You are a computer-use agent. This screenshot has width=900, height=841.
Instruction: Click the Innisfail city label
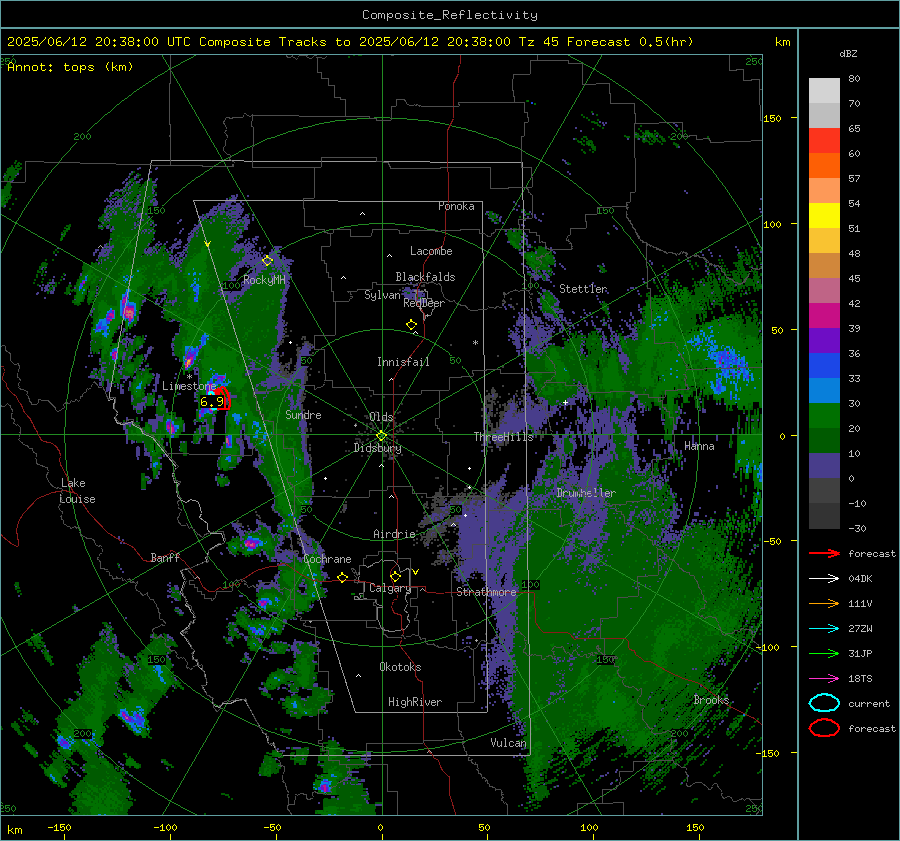click(403, 362)
